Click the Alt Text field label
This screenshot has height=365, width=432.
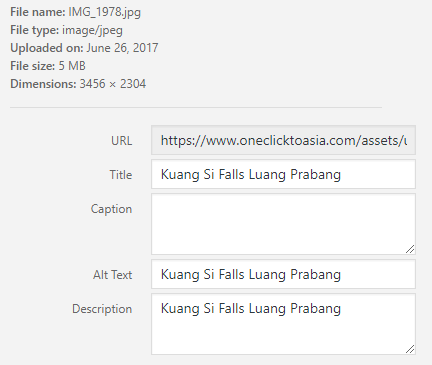pos(113,275)
